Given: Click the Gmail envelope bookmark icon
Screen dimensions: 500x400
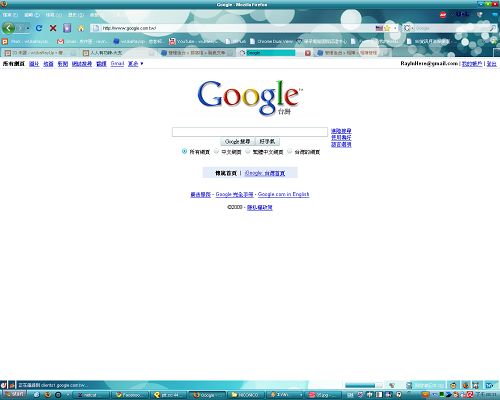Looking at the screenshot, I should [x=60, y=41].
